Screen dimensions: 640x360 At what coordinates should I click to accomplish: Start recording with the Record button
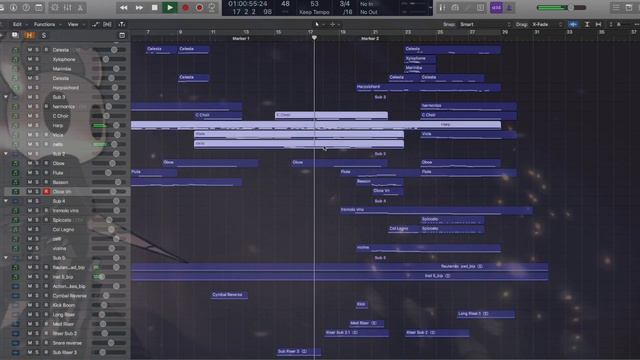pyautogui.click(x=185, y=7)
